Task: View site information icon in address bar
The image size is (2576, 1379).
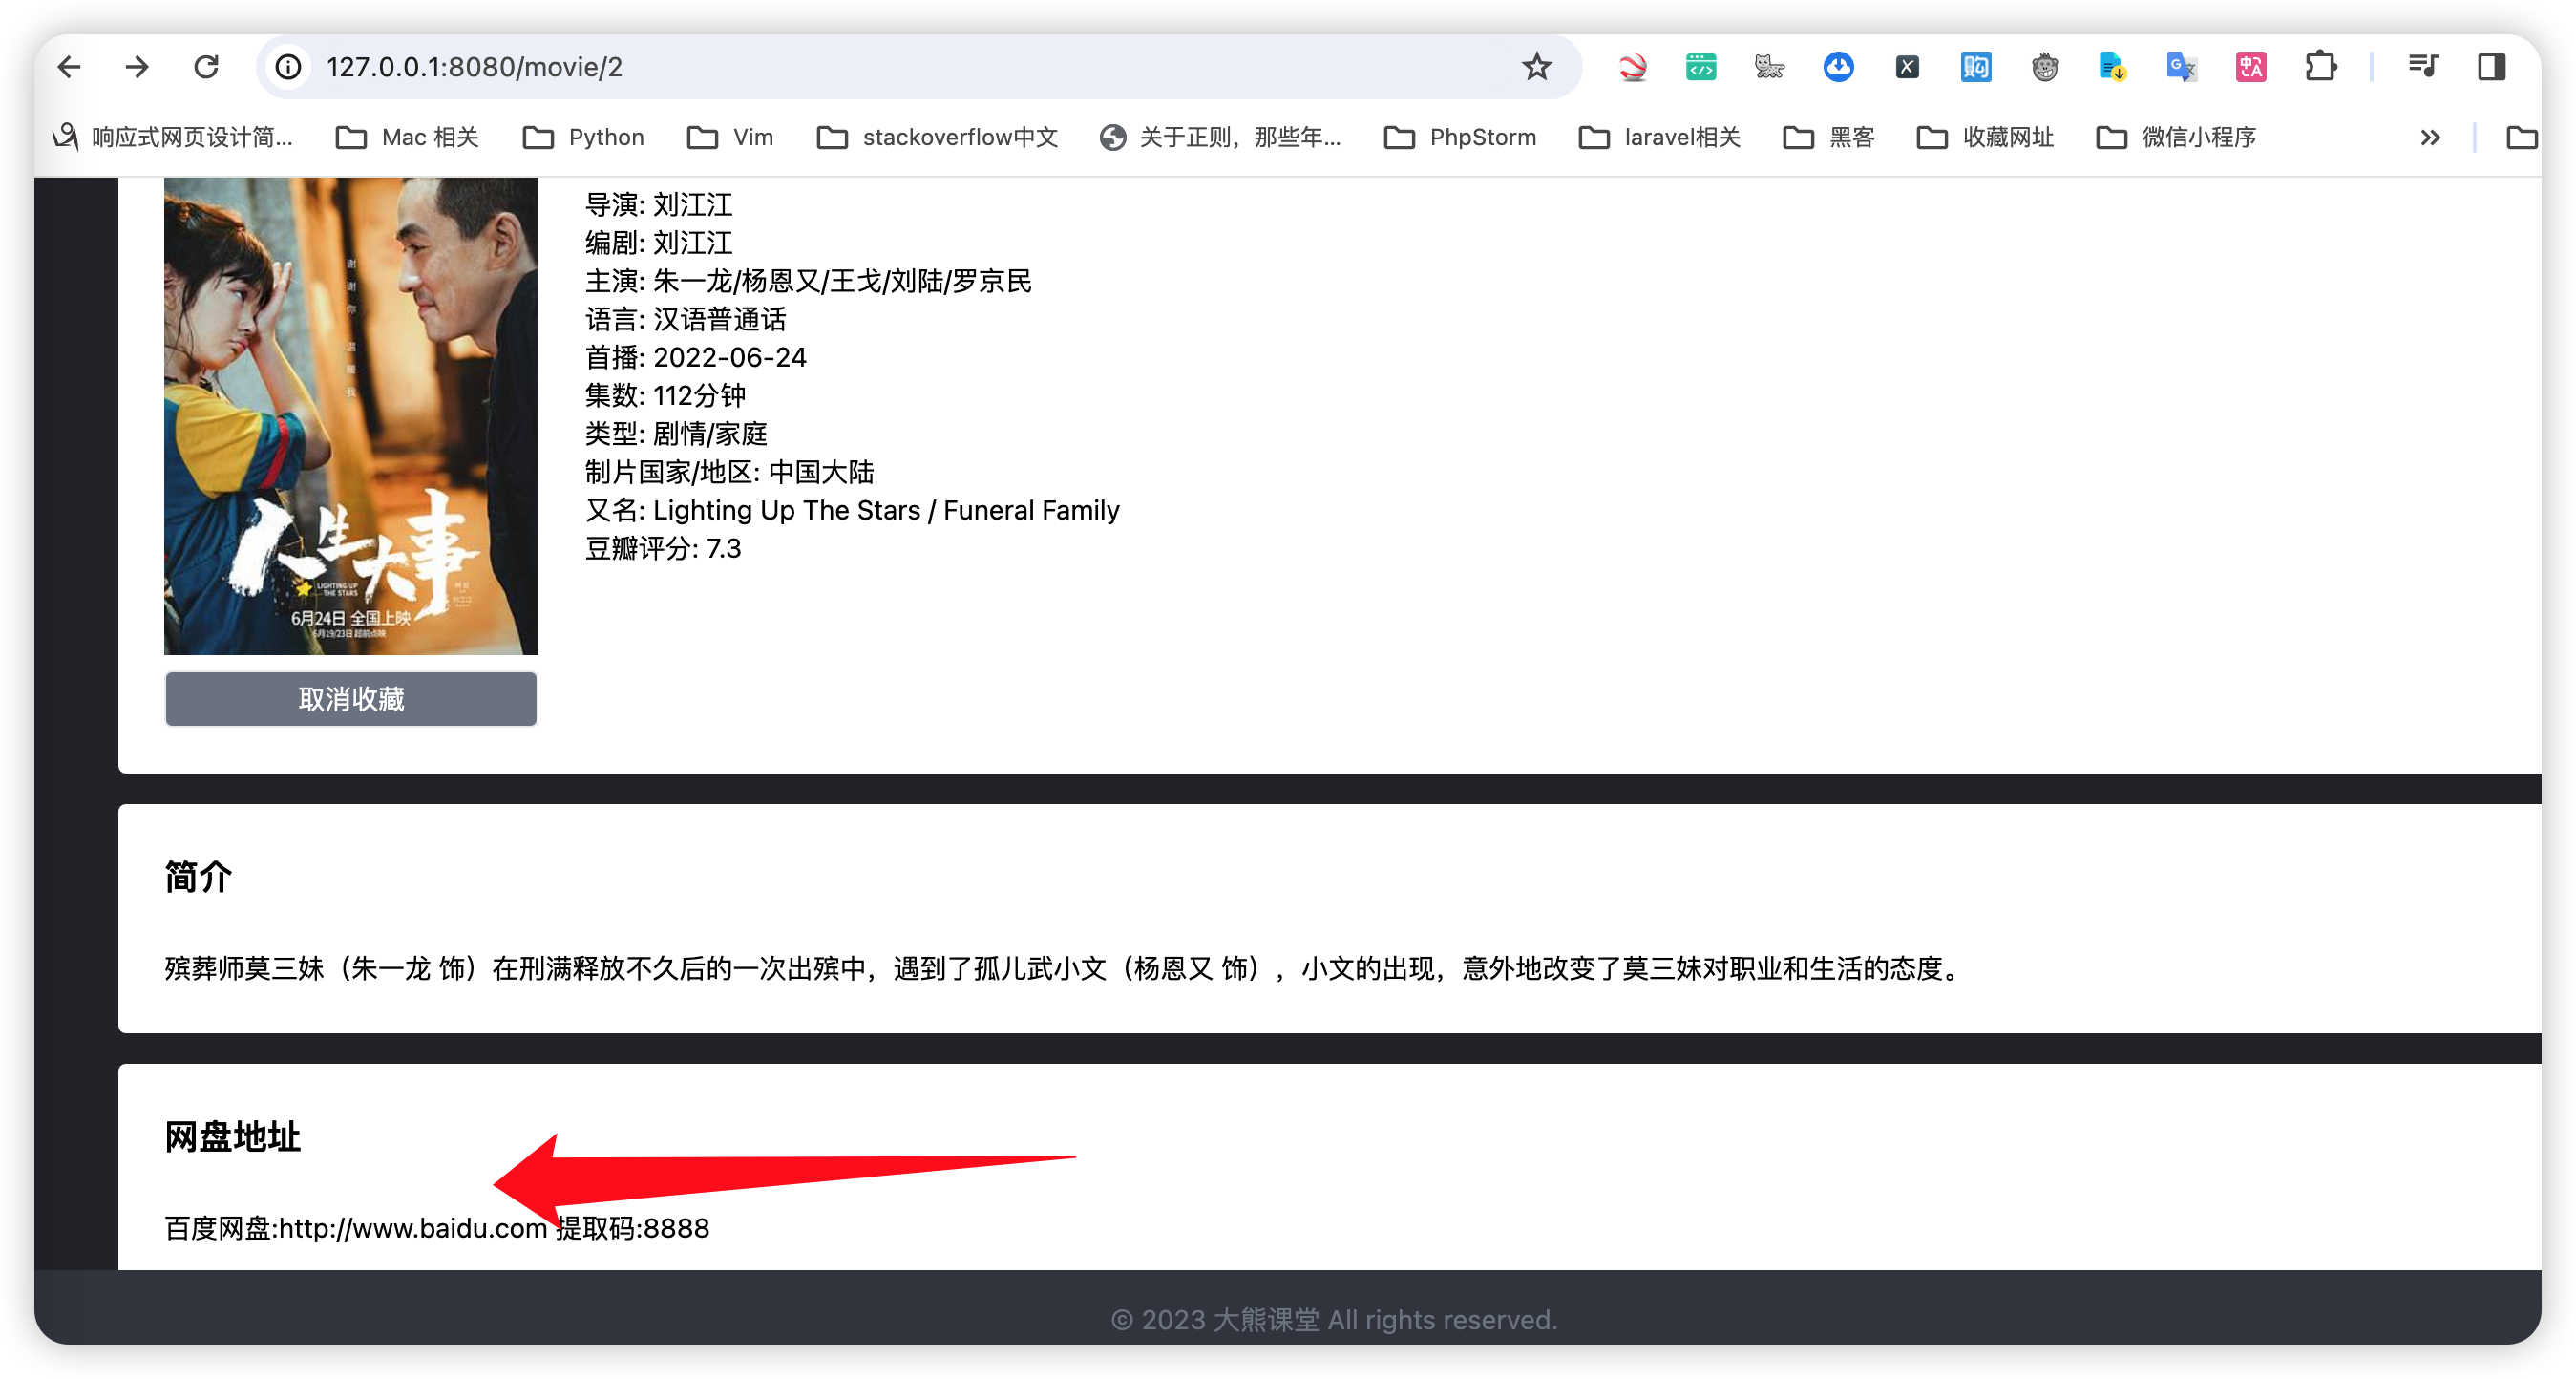Action: (288, 67)
